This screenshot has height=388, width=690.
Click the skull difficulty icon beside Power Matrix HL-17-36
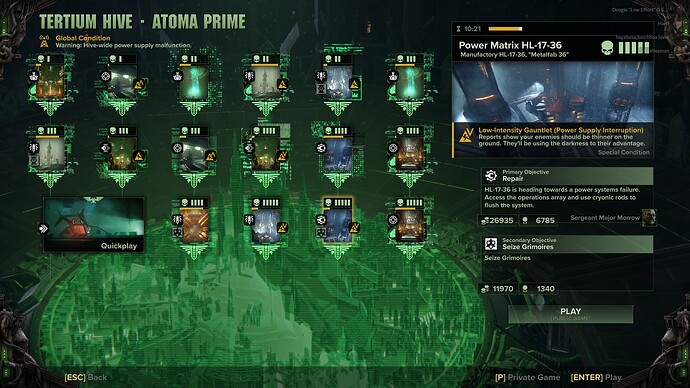click(x=607, y=48)
